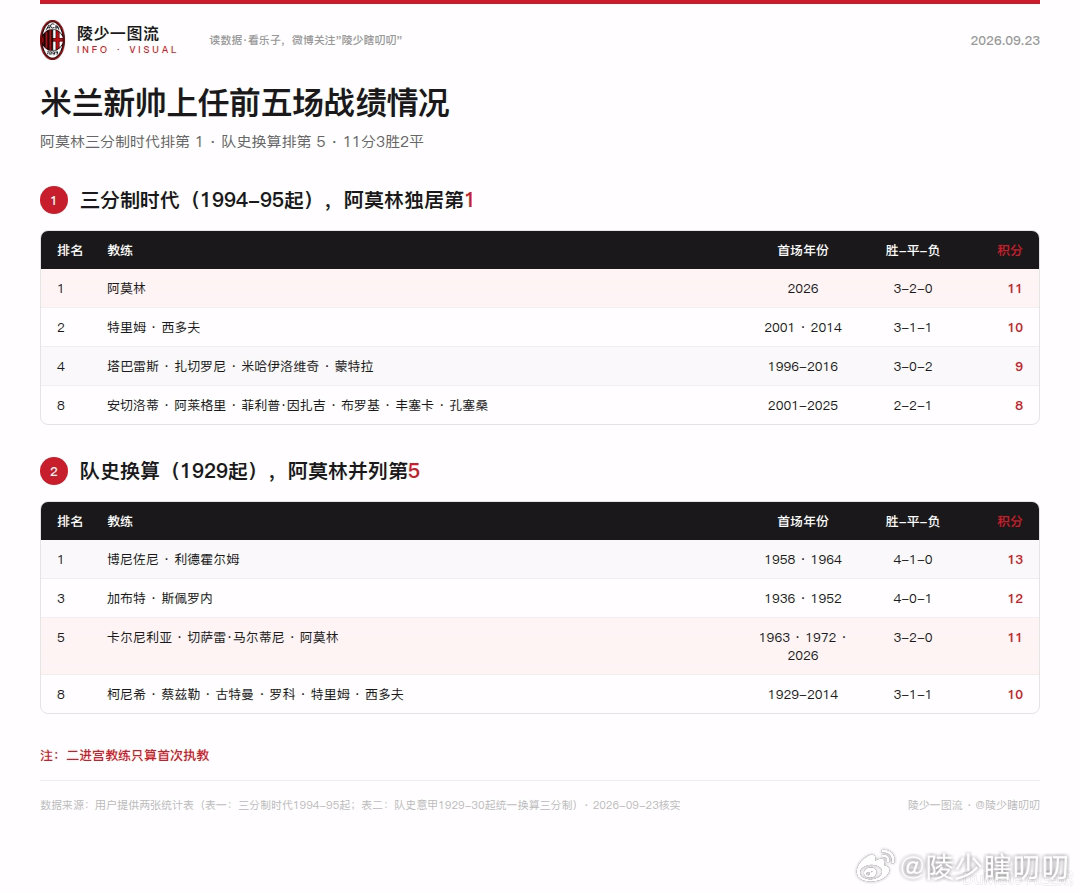Click the slogan 读数据·看乐子 text

[x=305, y=41]
